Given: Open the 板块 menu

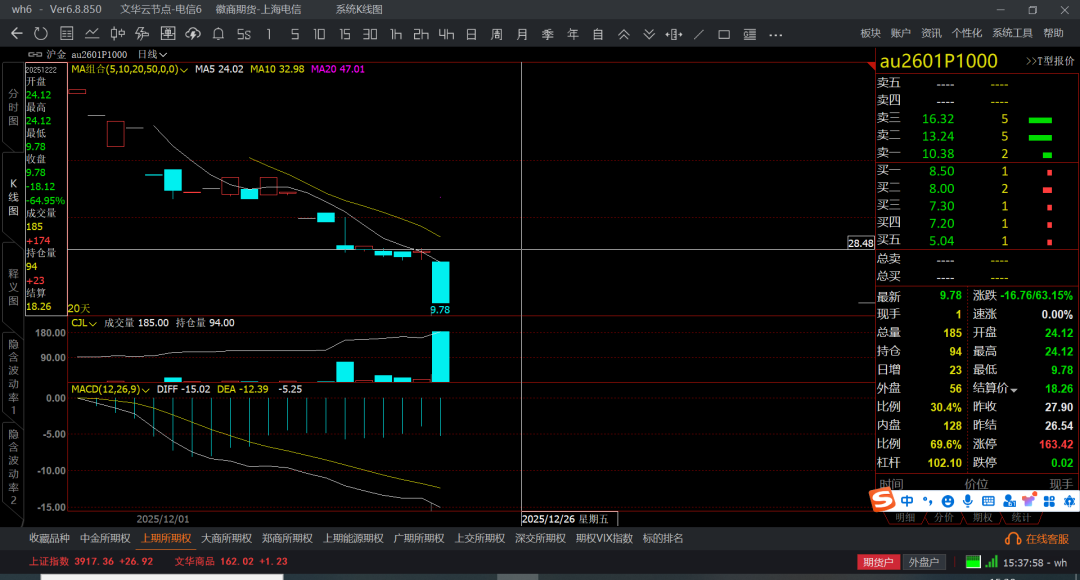Looking at the screenshot, I should (x=871, y=33).
